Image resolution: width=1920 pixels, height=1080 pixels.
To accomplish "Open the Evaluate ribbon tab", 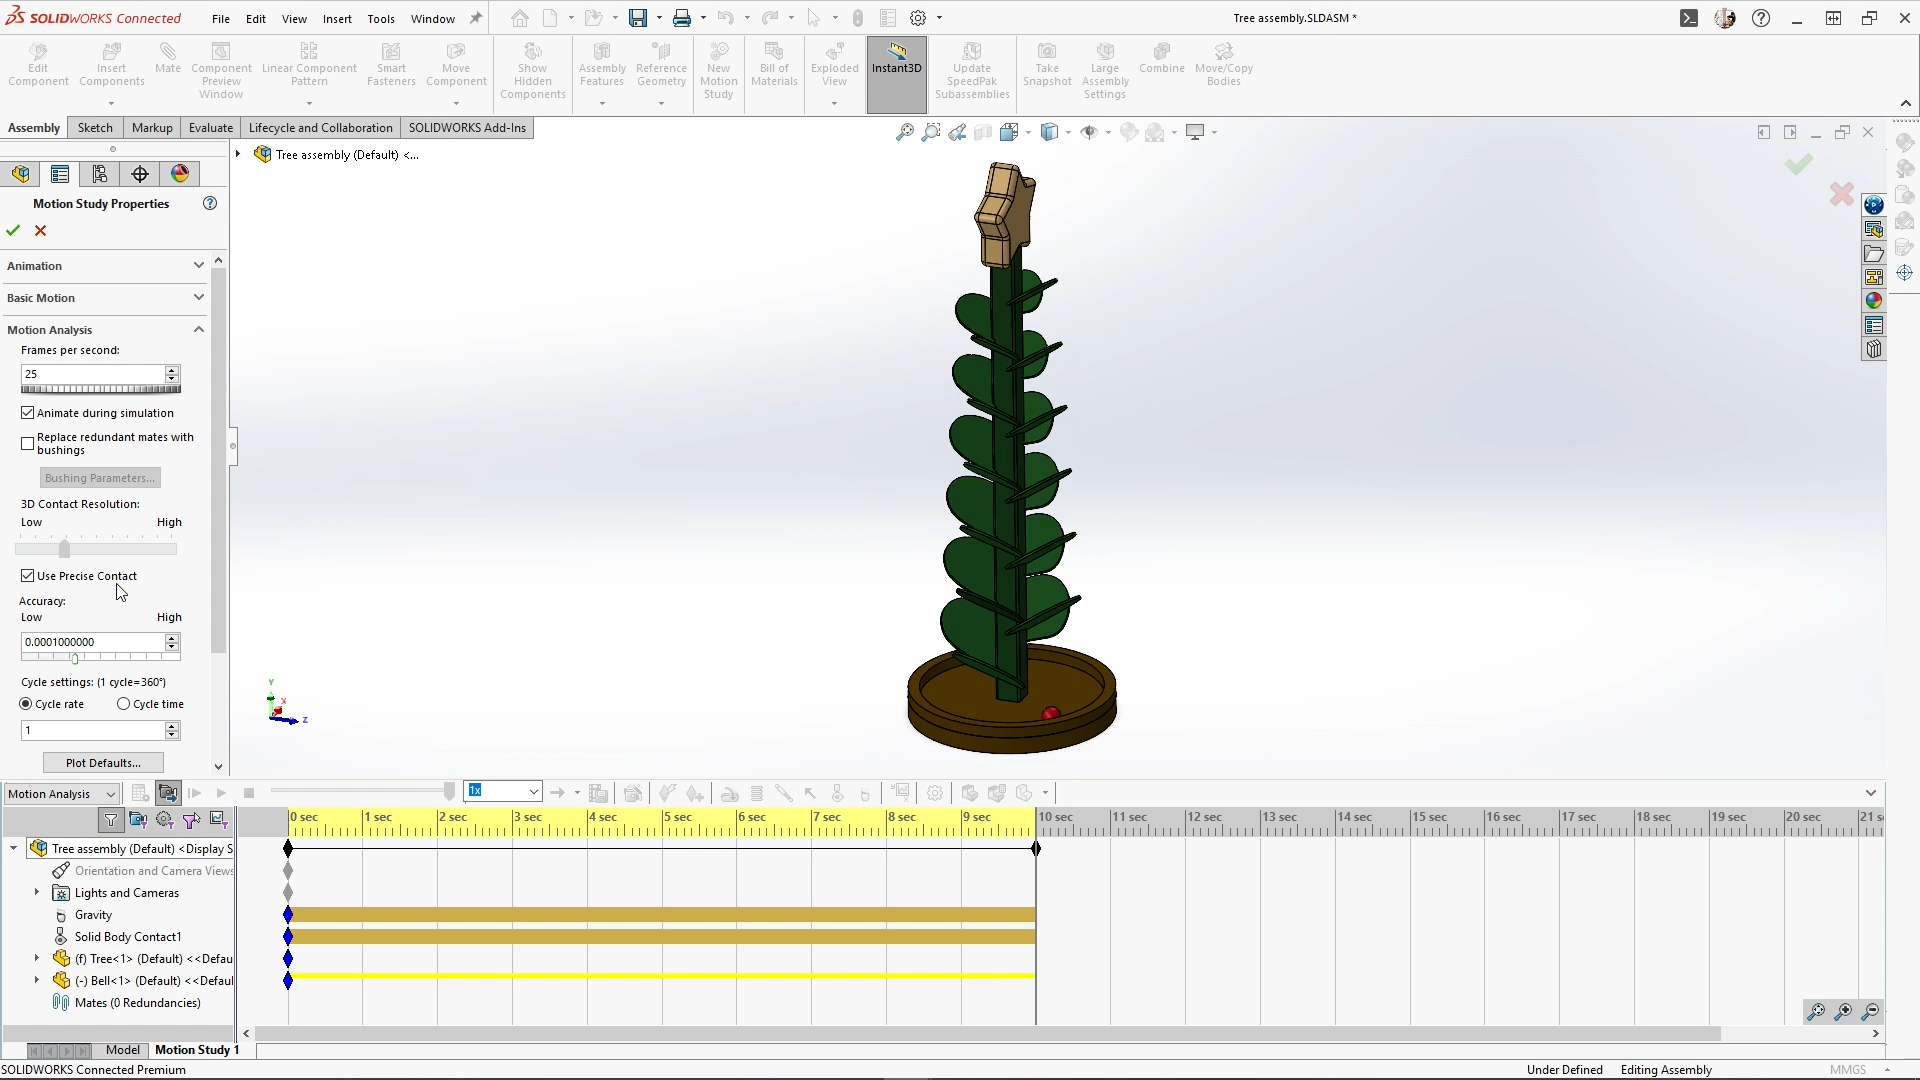I will tap(210, 128).
